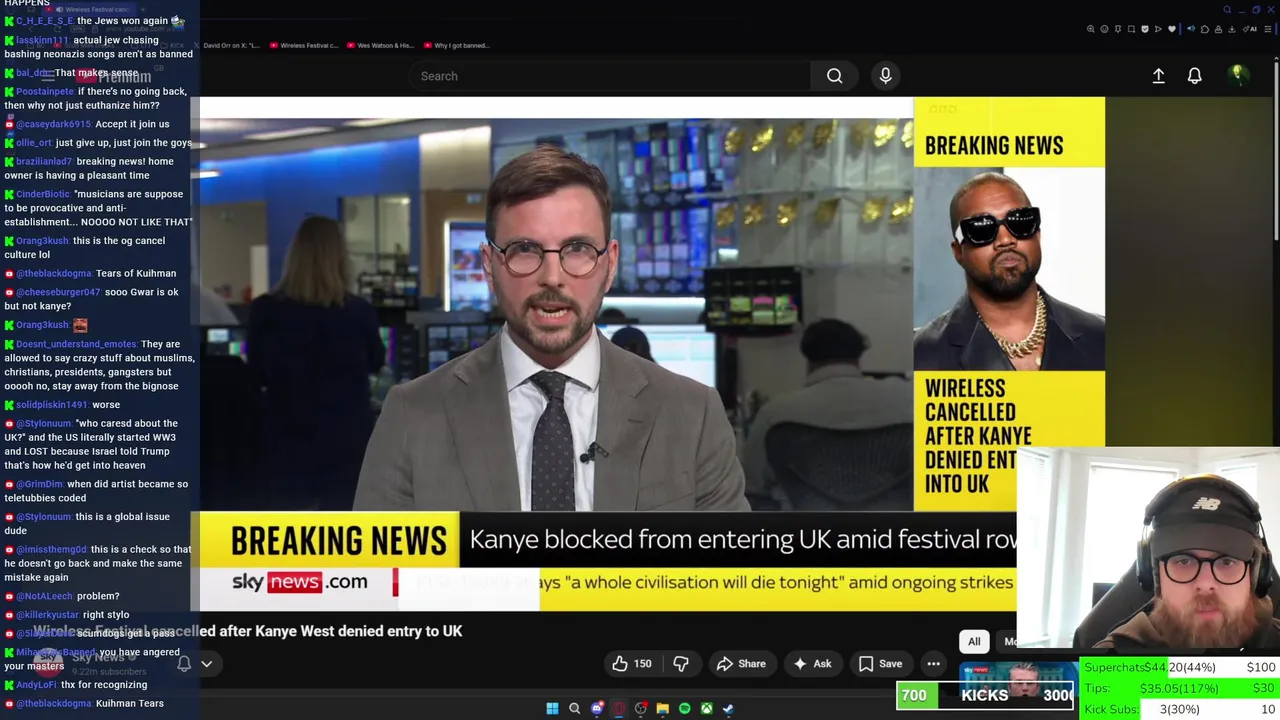Like the video with thumbs up

(x=632, y=664)
